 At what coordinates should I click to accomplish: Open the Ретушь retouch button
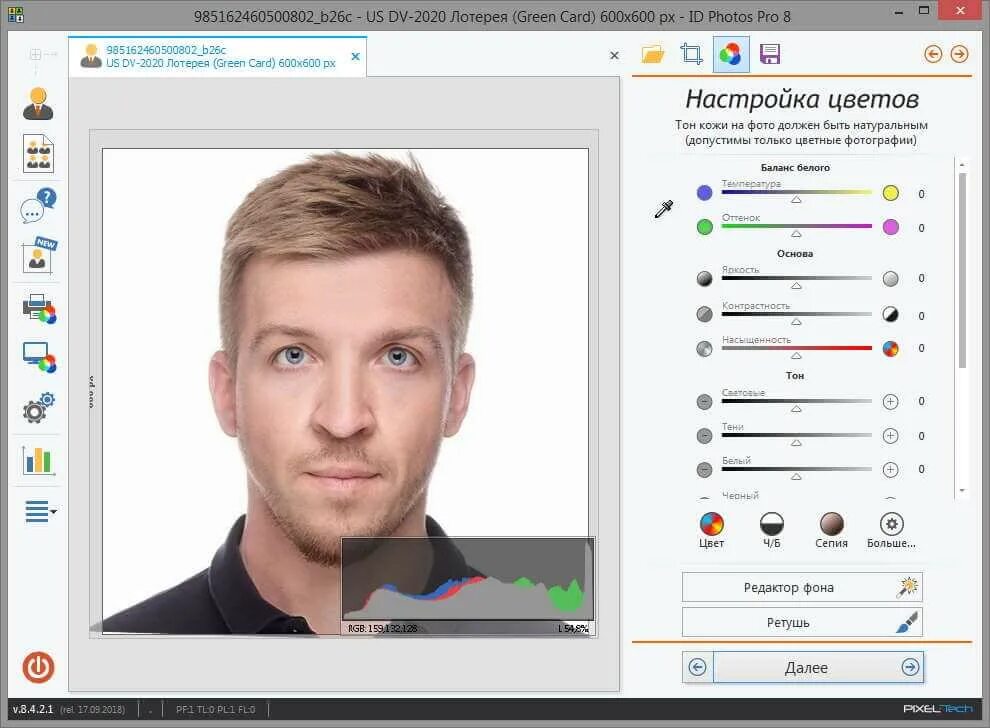802,623
